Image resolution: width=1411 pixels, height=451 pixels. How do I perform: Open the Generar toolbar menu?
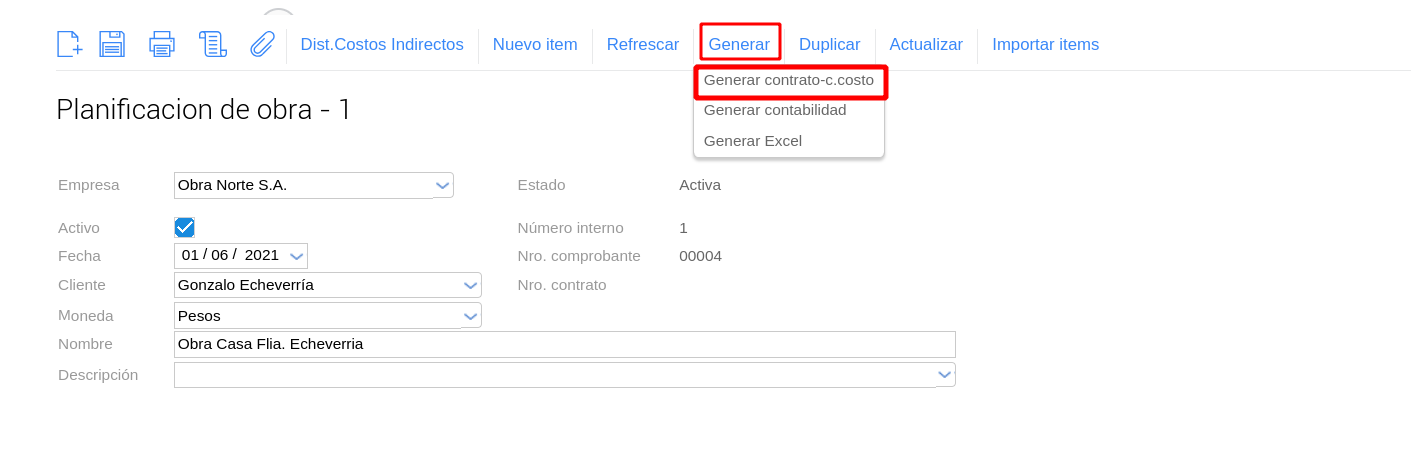click(739, 45)
